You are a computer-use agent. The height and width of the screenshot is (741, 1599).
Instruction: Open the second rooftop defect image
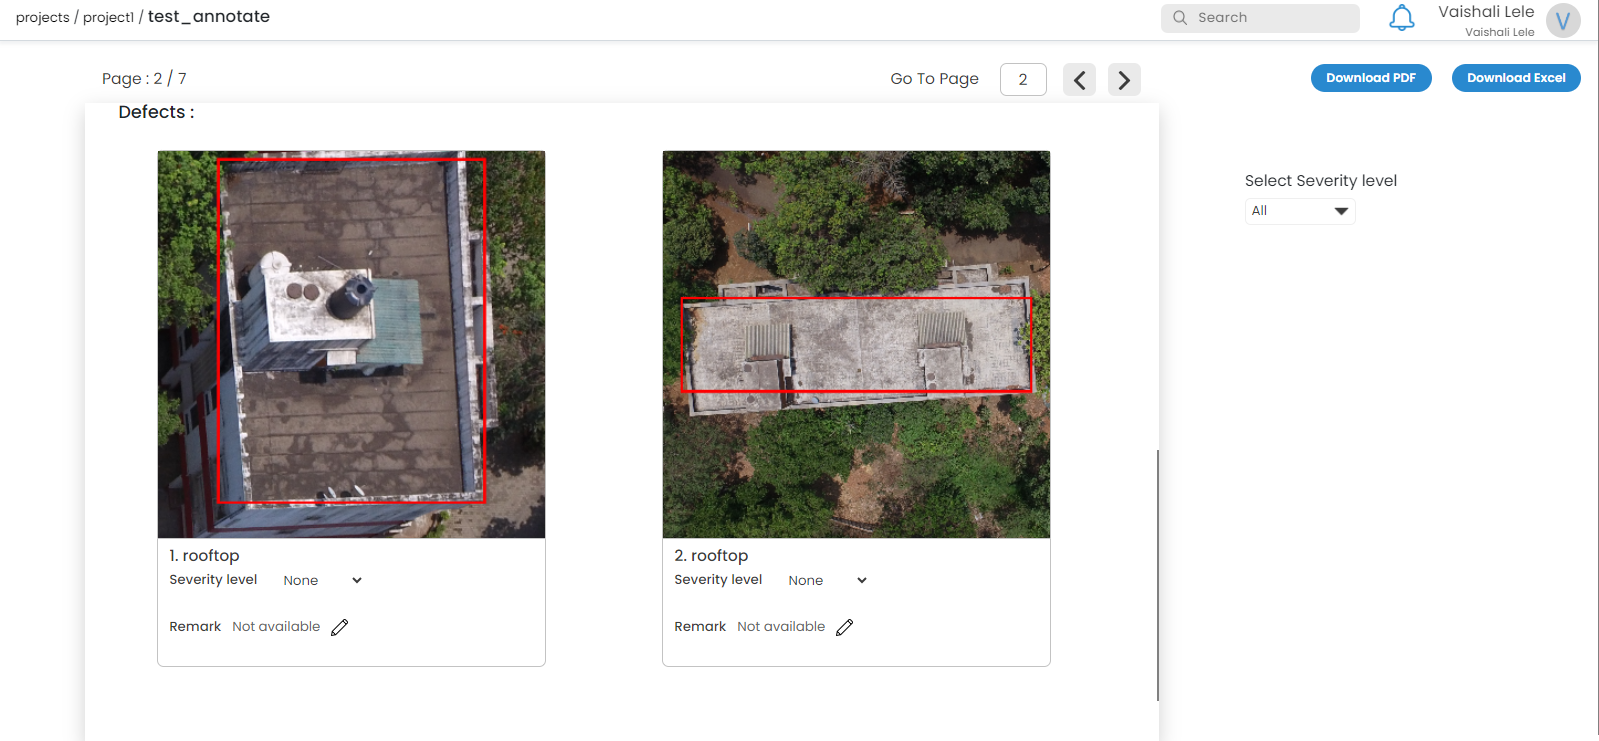(x=856, y=344)
